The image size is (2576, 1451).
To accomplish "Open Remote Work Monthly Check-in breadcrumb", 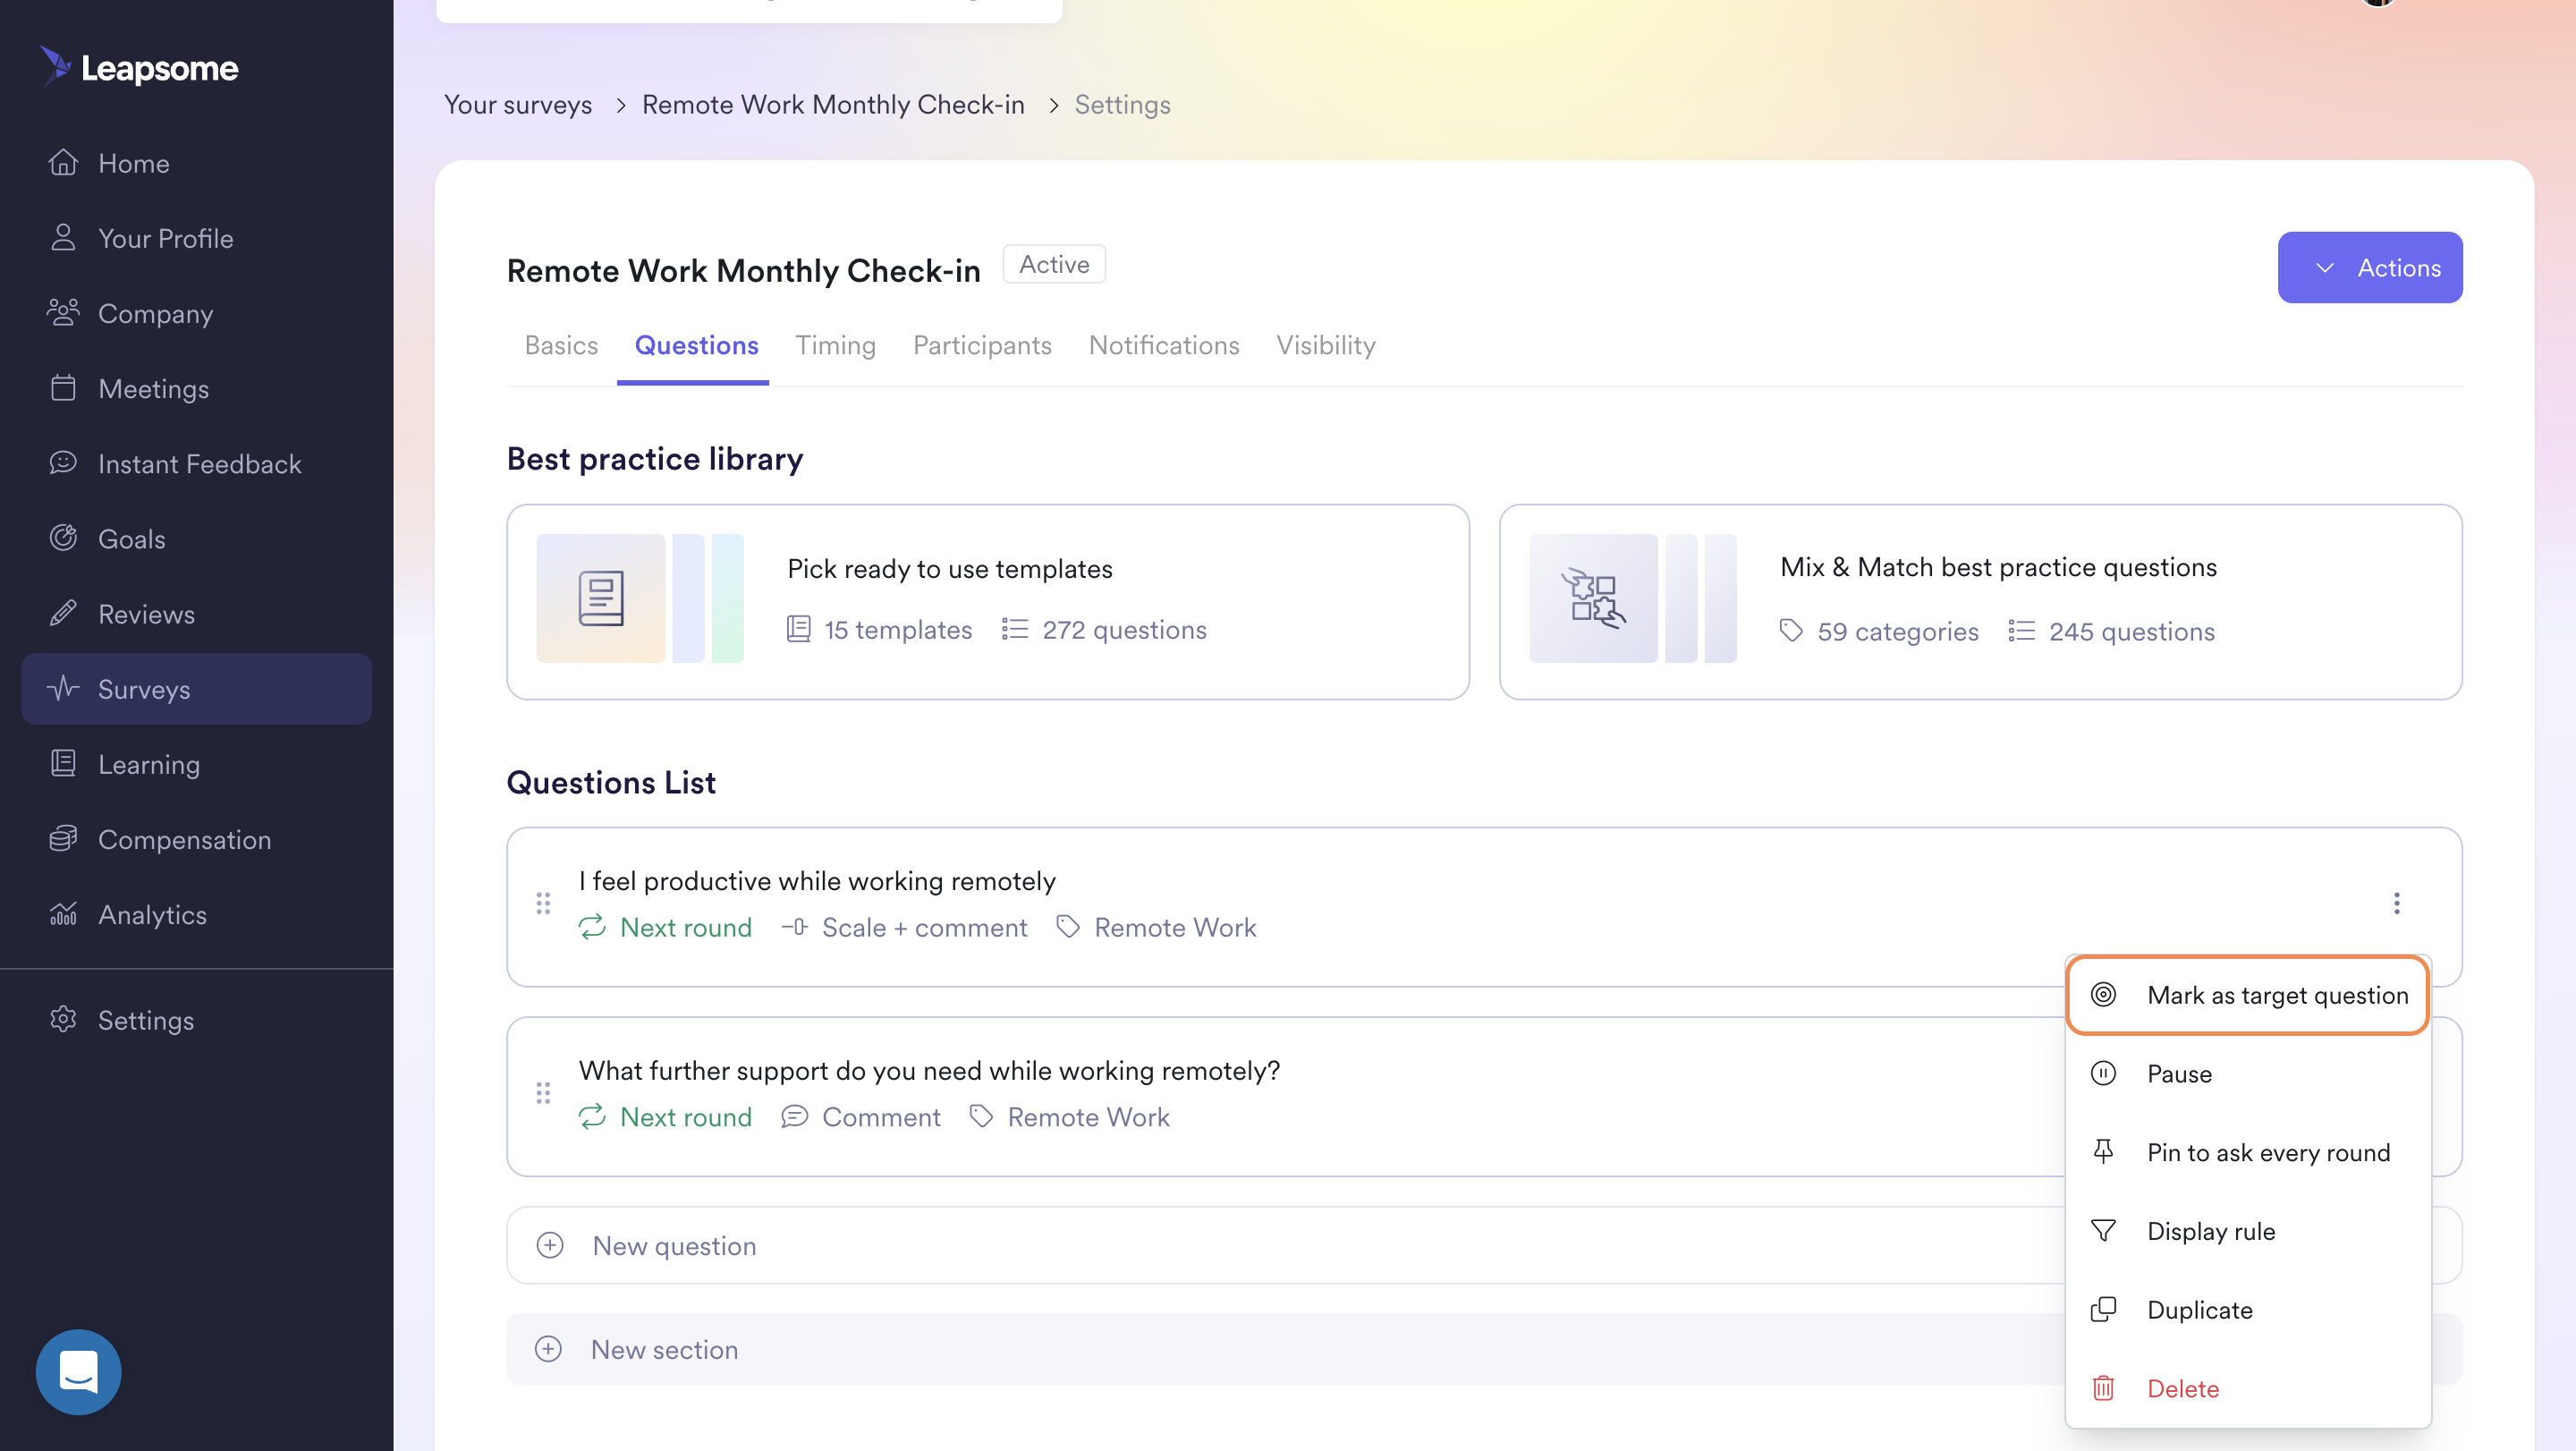I will [833, 104].
